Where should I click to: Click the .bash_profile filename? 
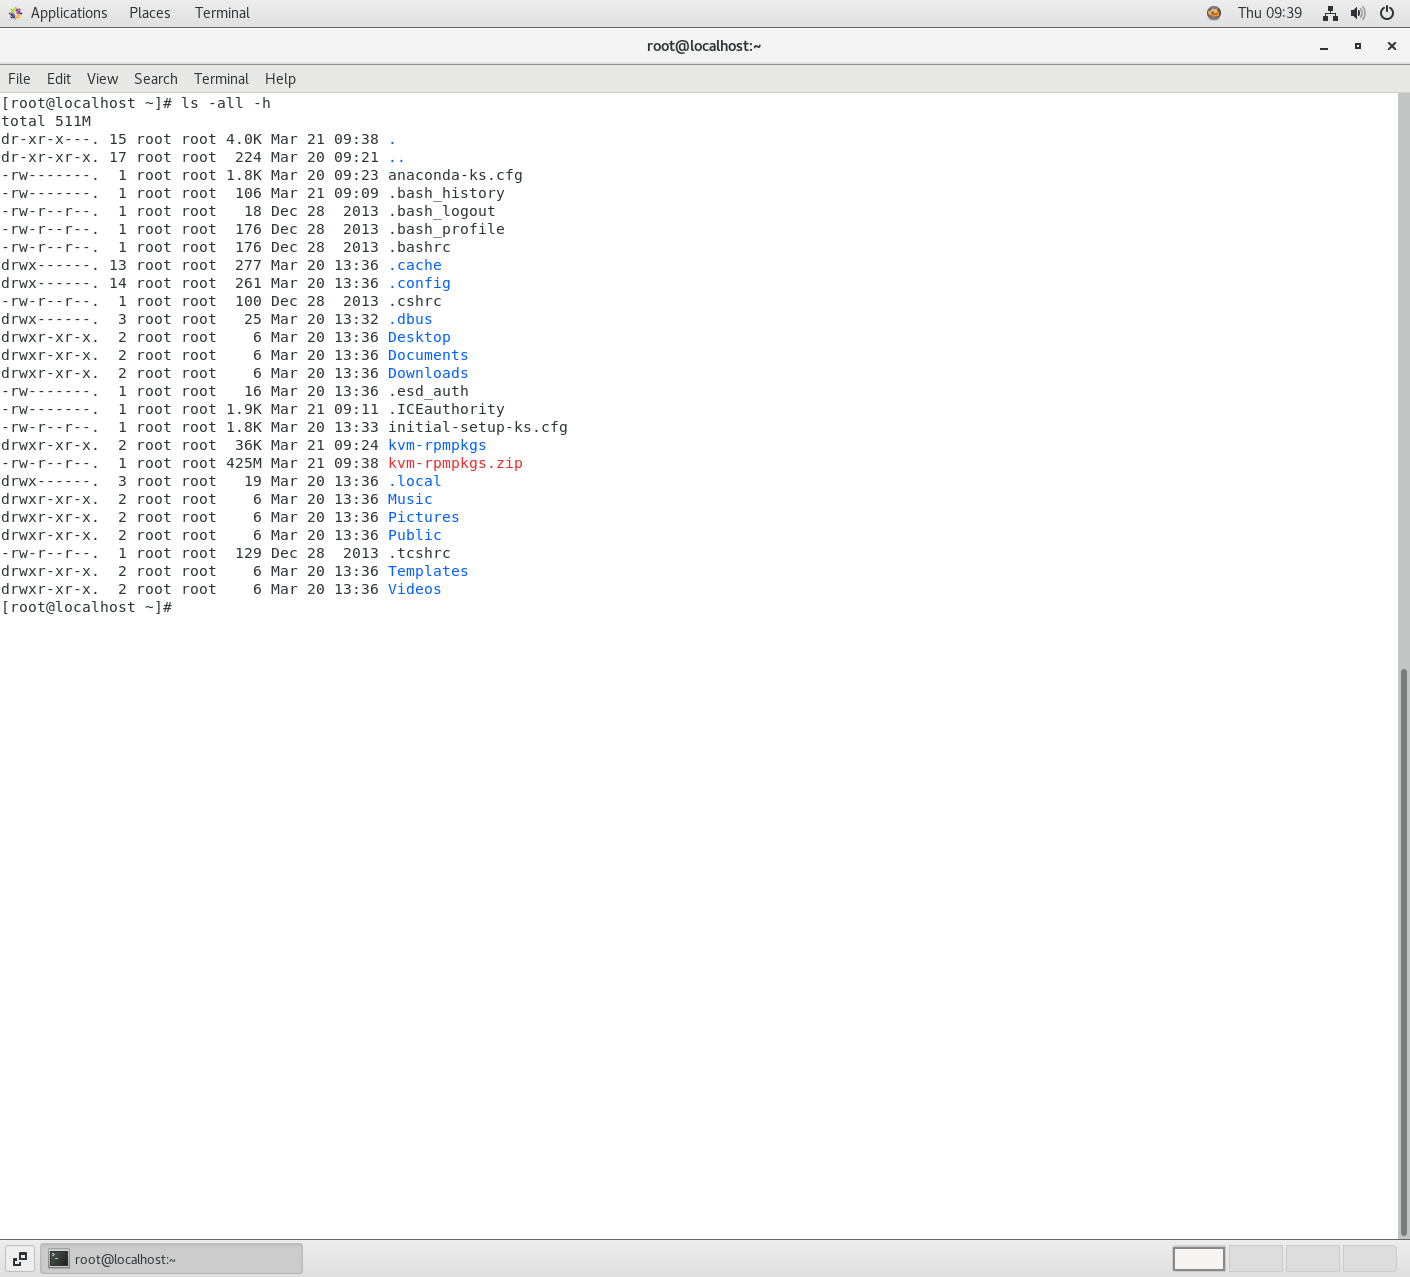446,229
